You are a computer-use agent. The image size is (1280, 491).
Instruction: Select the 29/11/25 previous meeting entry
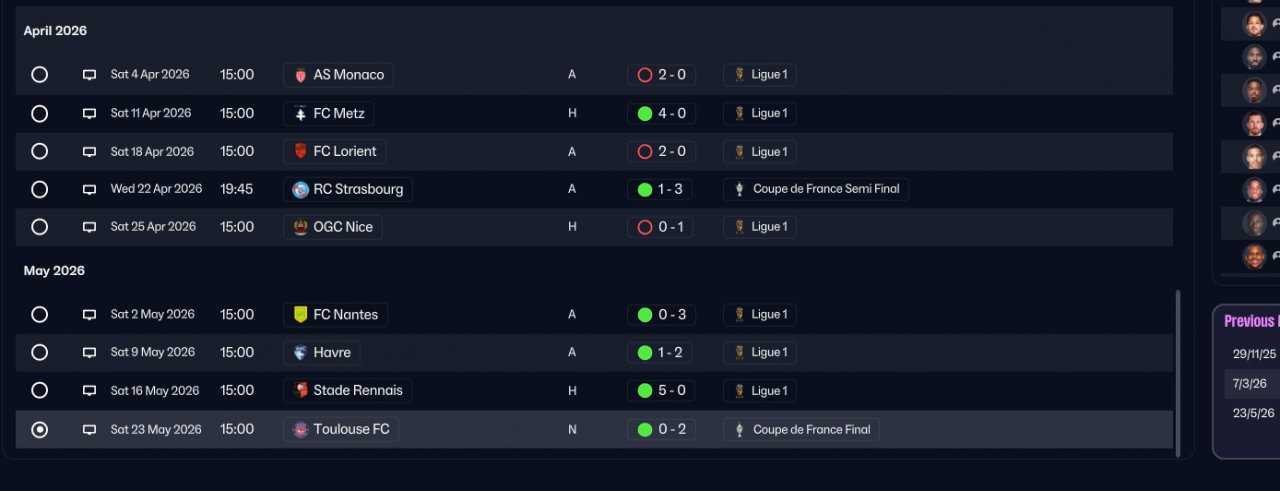pos(1254,353)
